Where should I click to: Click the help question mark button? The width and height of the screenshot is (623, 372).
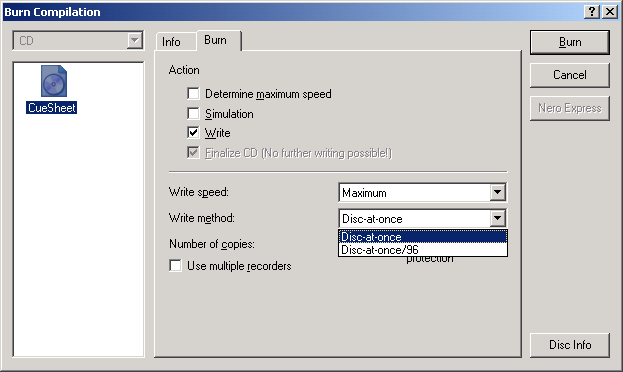591,12
